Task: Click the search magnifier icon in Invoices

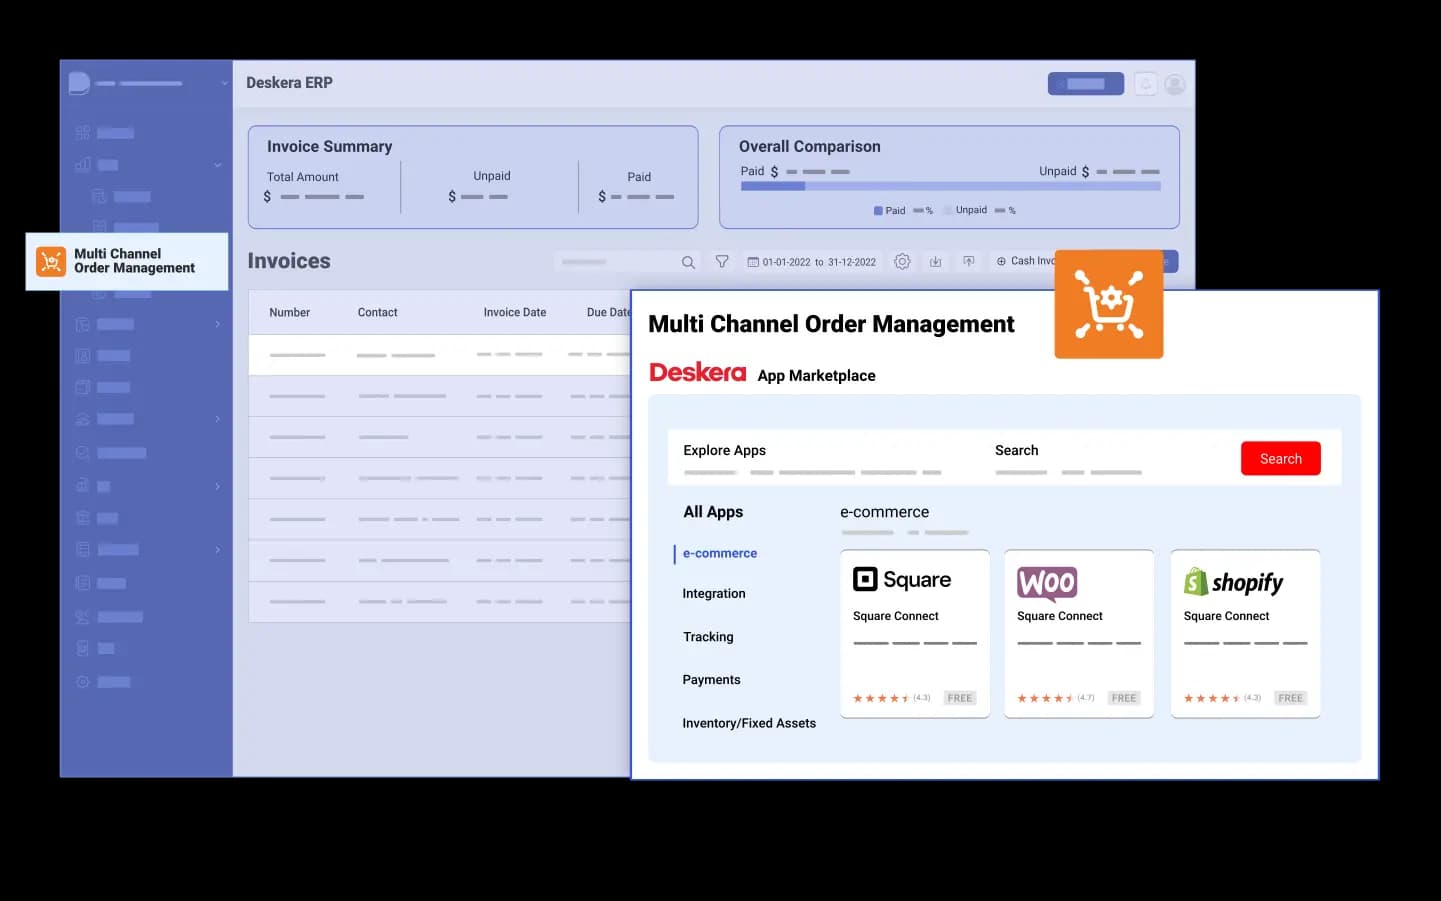Action: coord(688,262)
